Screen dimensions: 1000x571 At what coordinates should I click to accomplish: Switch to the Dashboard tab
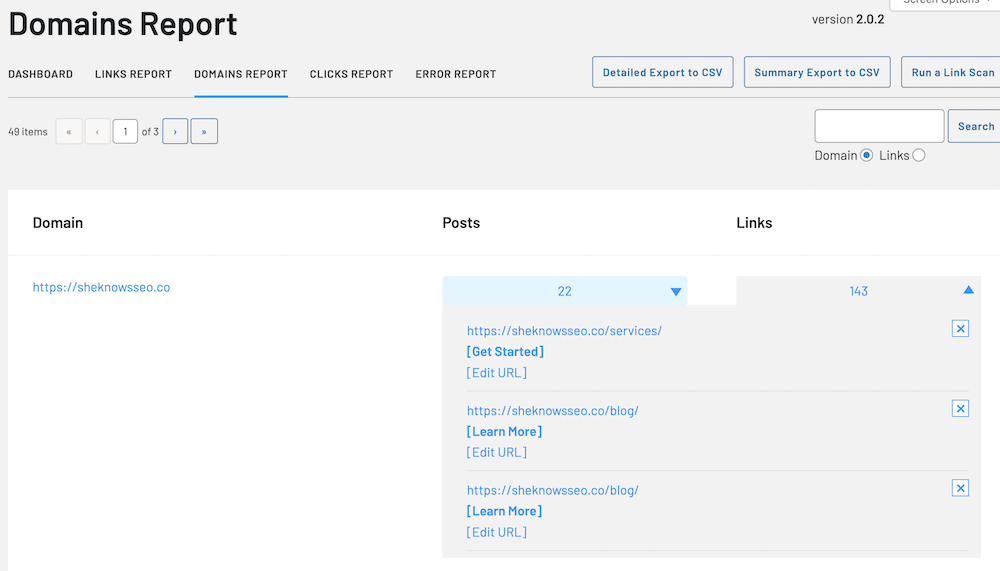pos(40,74)
